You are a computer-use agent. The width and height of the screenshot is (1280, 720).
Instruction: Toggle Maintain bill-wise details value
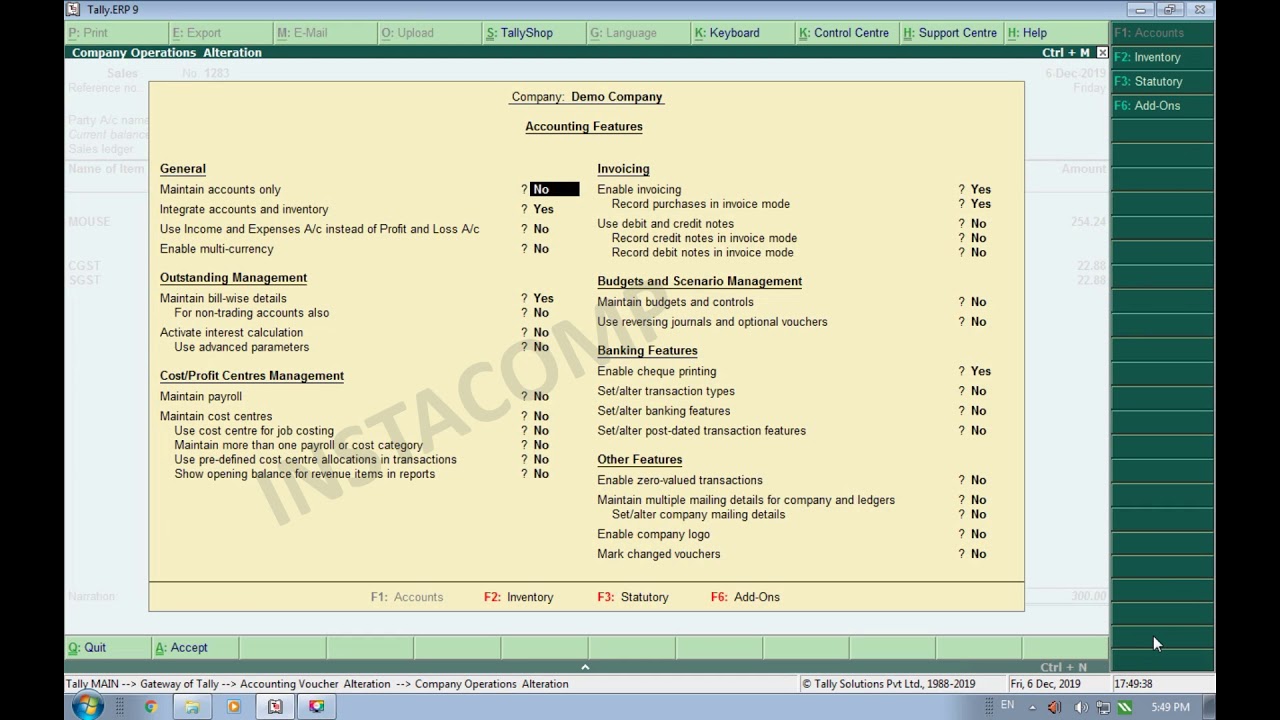pos(543,298)
